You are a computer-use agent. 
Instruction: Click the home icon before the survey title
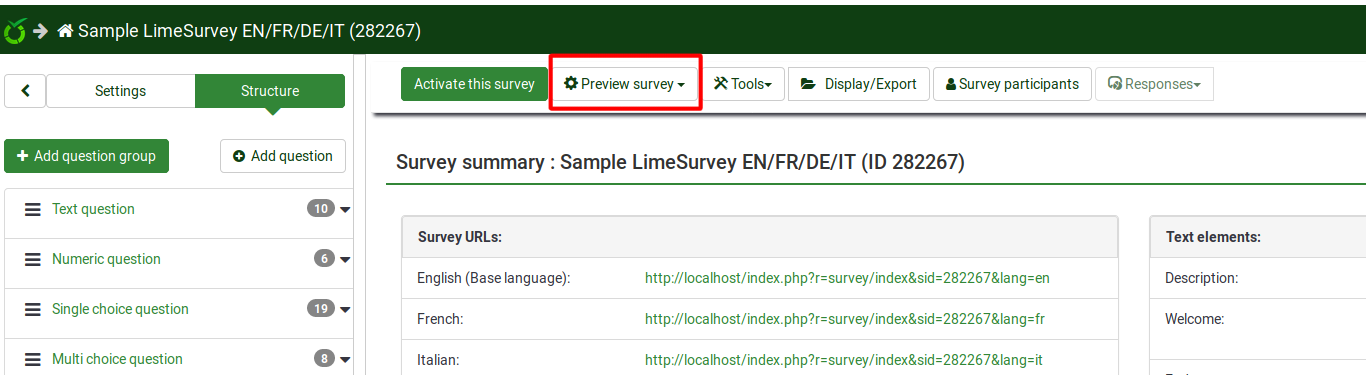tap(65, 31)
